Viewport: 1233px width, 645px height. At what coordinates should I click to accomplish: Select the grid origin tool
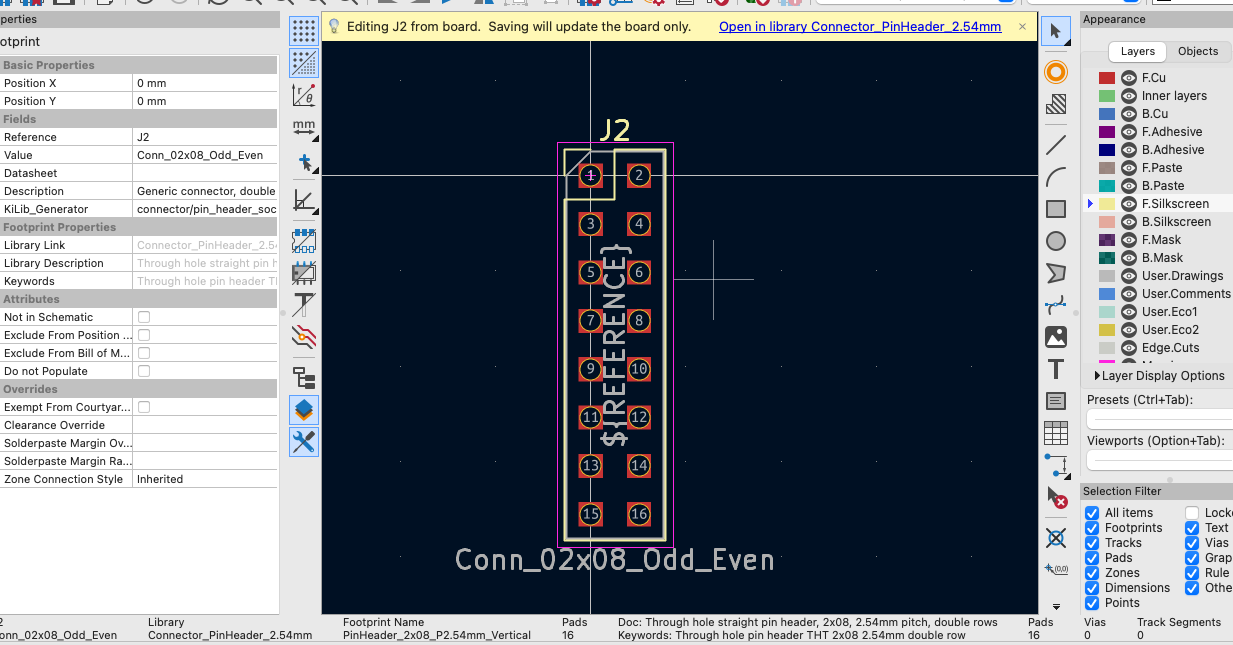[1055, 569]
